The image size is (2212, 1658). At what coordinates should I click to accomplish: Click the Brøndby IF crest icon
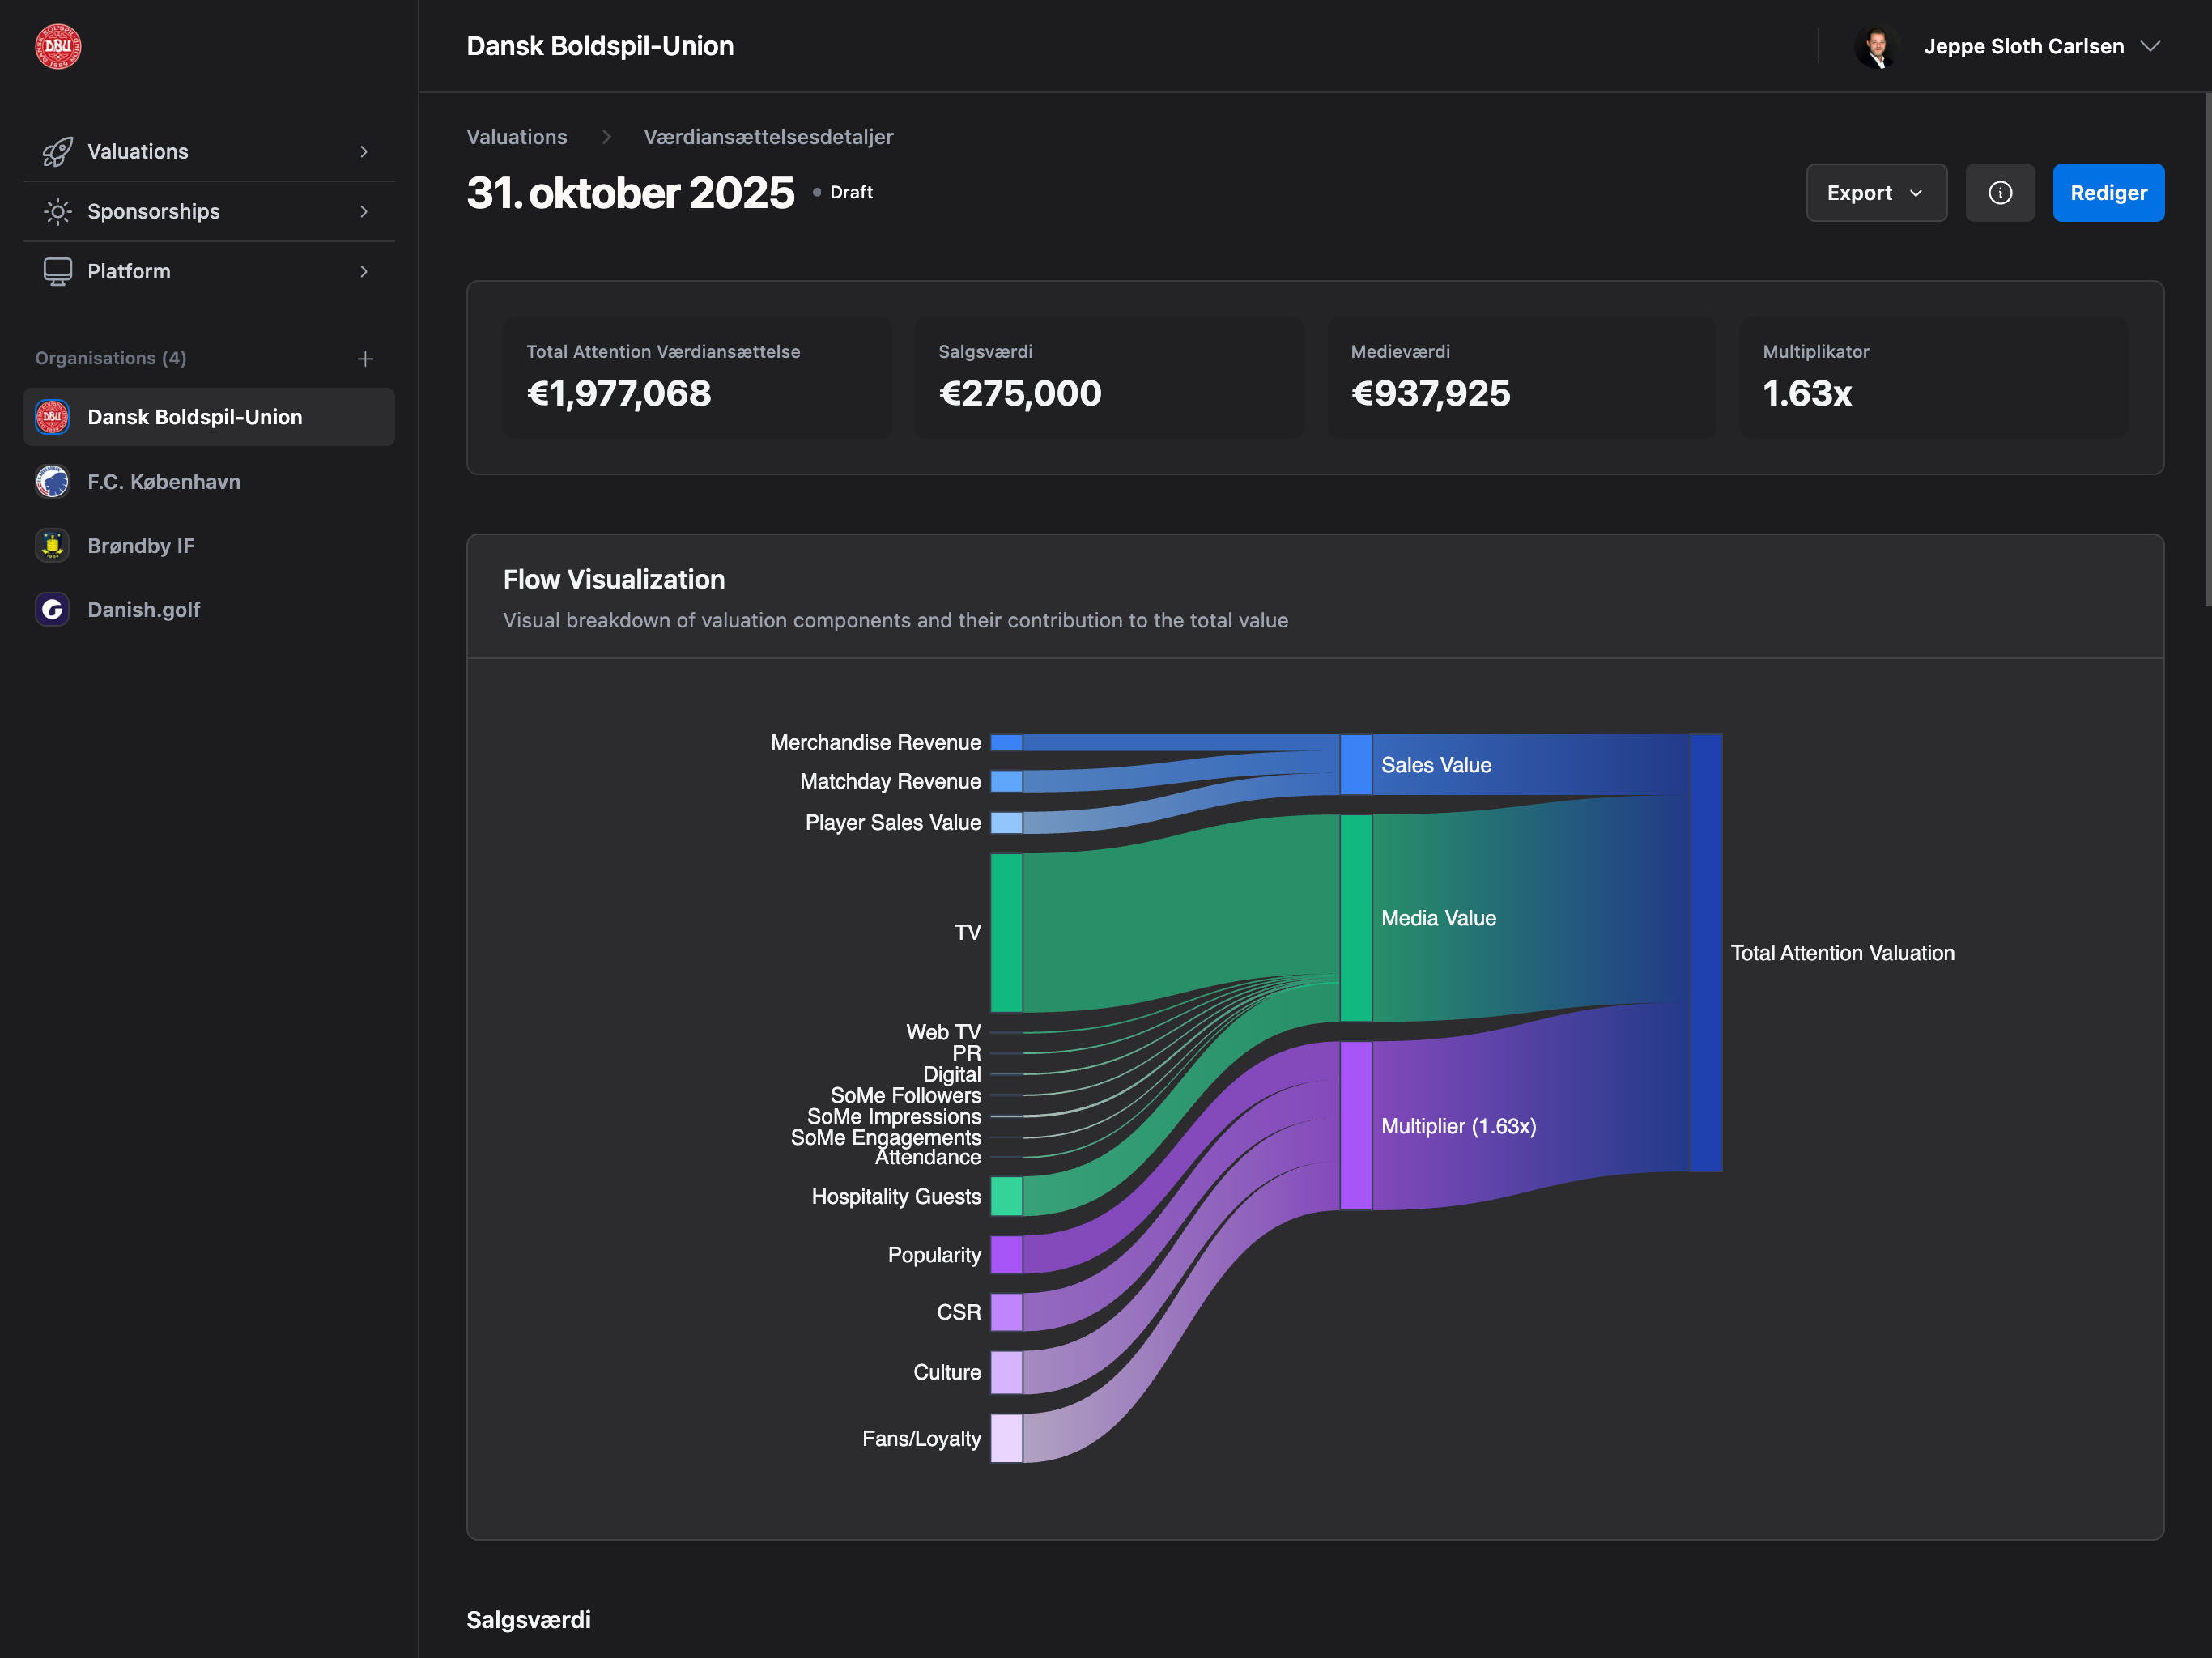(x=52, y=546)
